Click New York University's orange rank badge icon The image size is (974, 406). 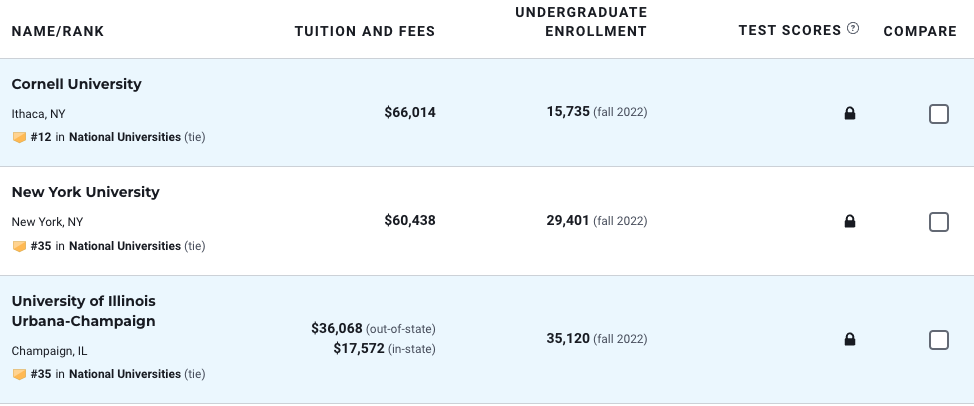pyautogui.click(x=19, y=246)
